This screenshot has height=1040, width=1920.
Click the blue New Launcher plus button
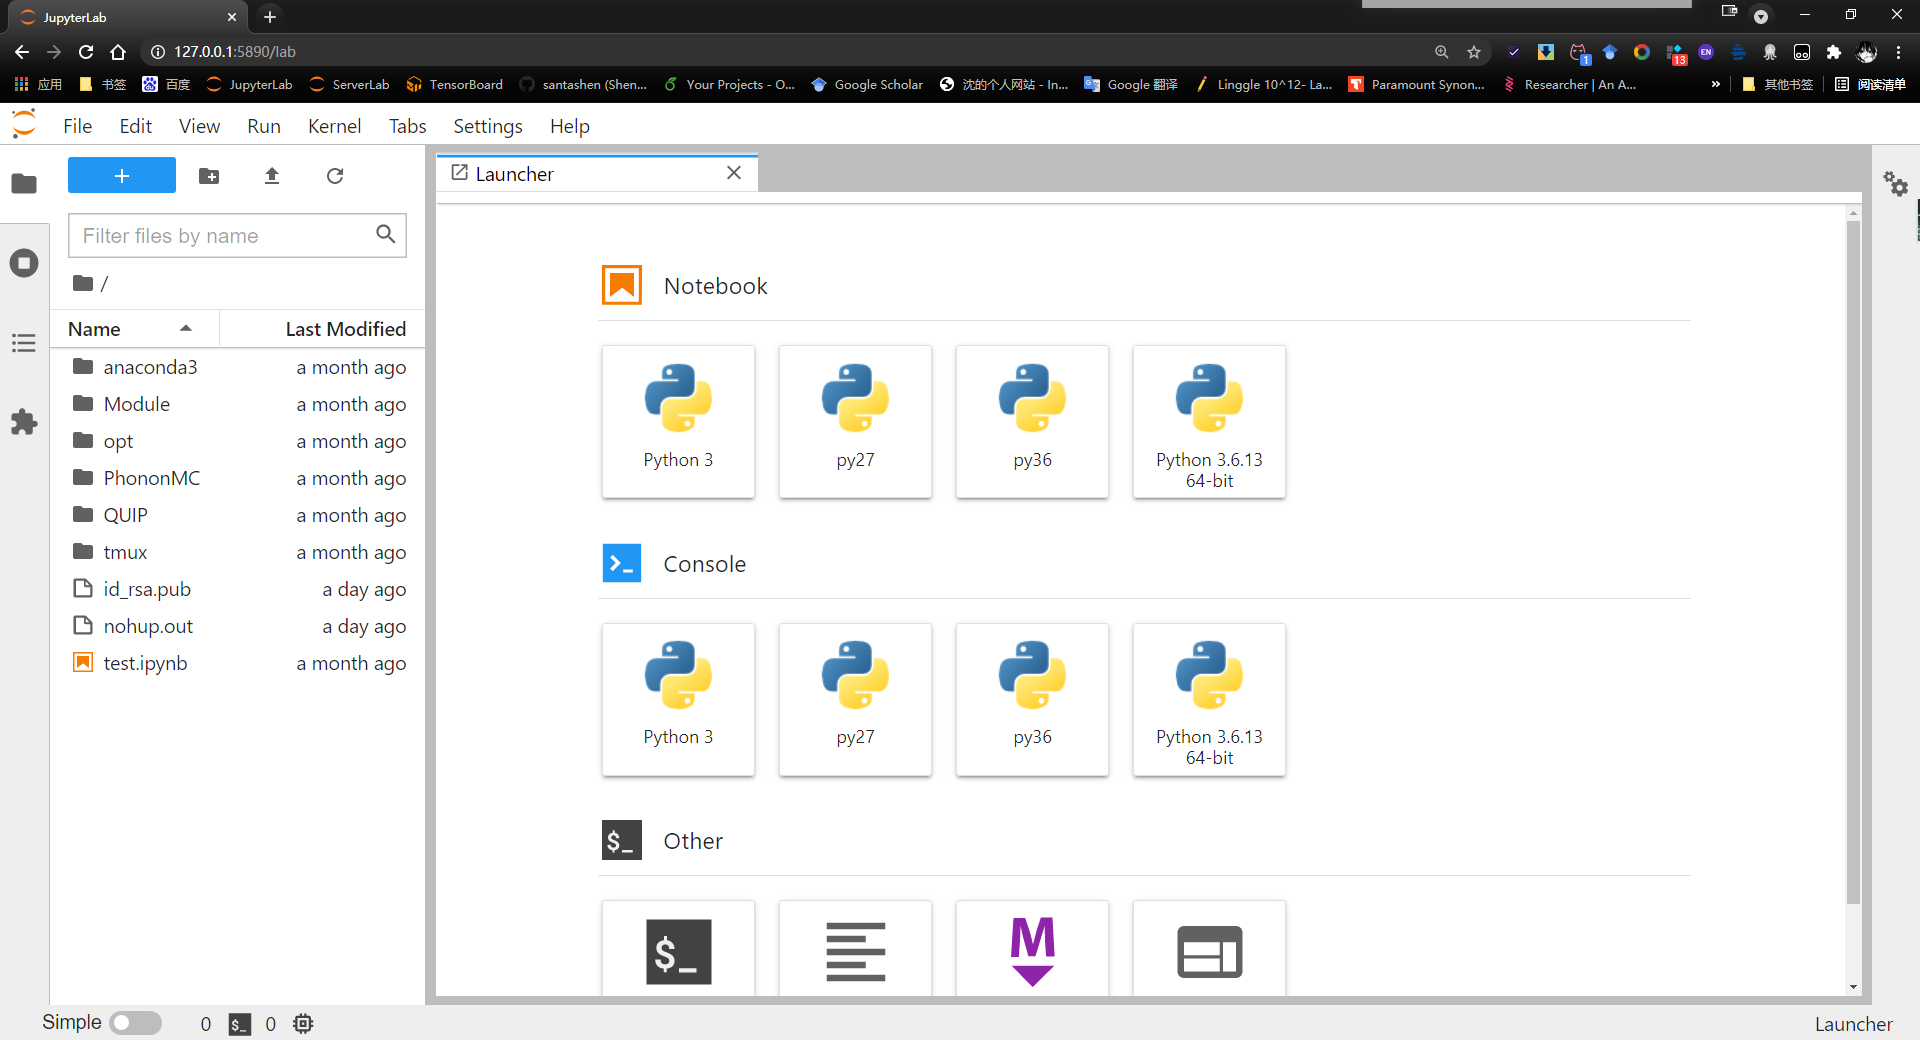pos(122,175)
